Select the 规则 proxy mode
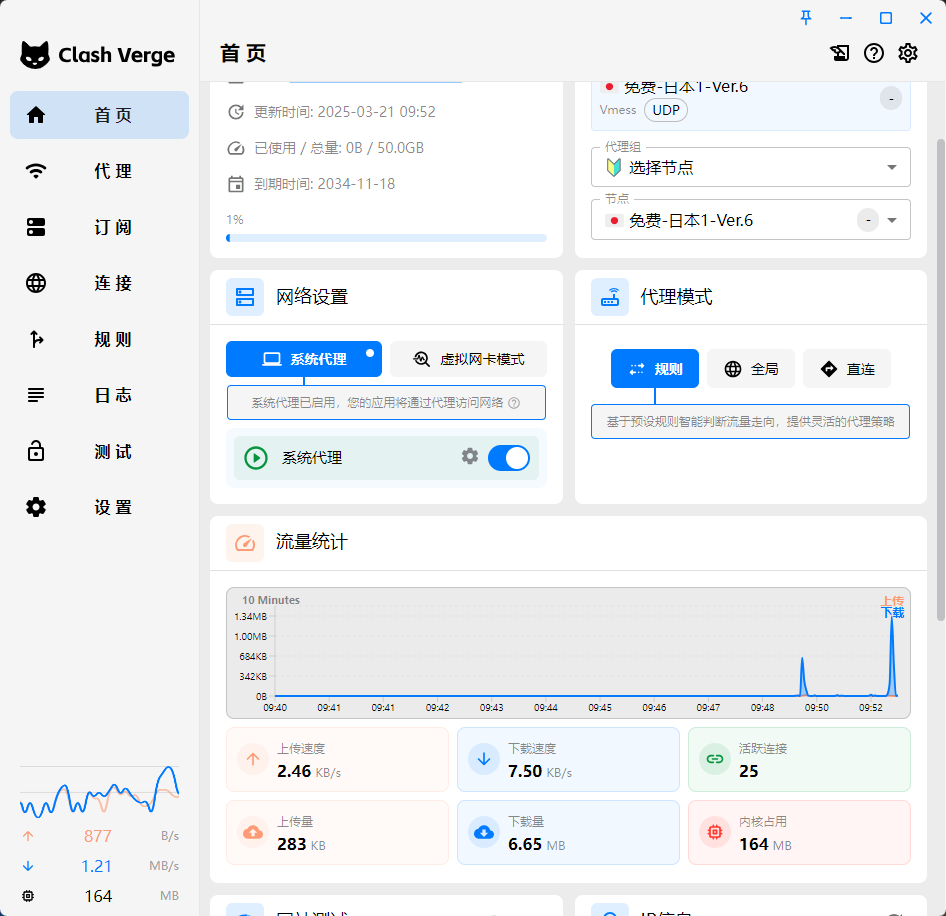This screenshot has width=946, height=916. tap(655, 369)
